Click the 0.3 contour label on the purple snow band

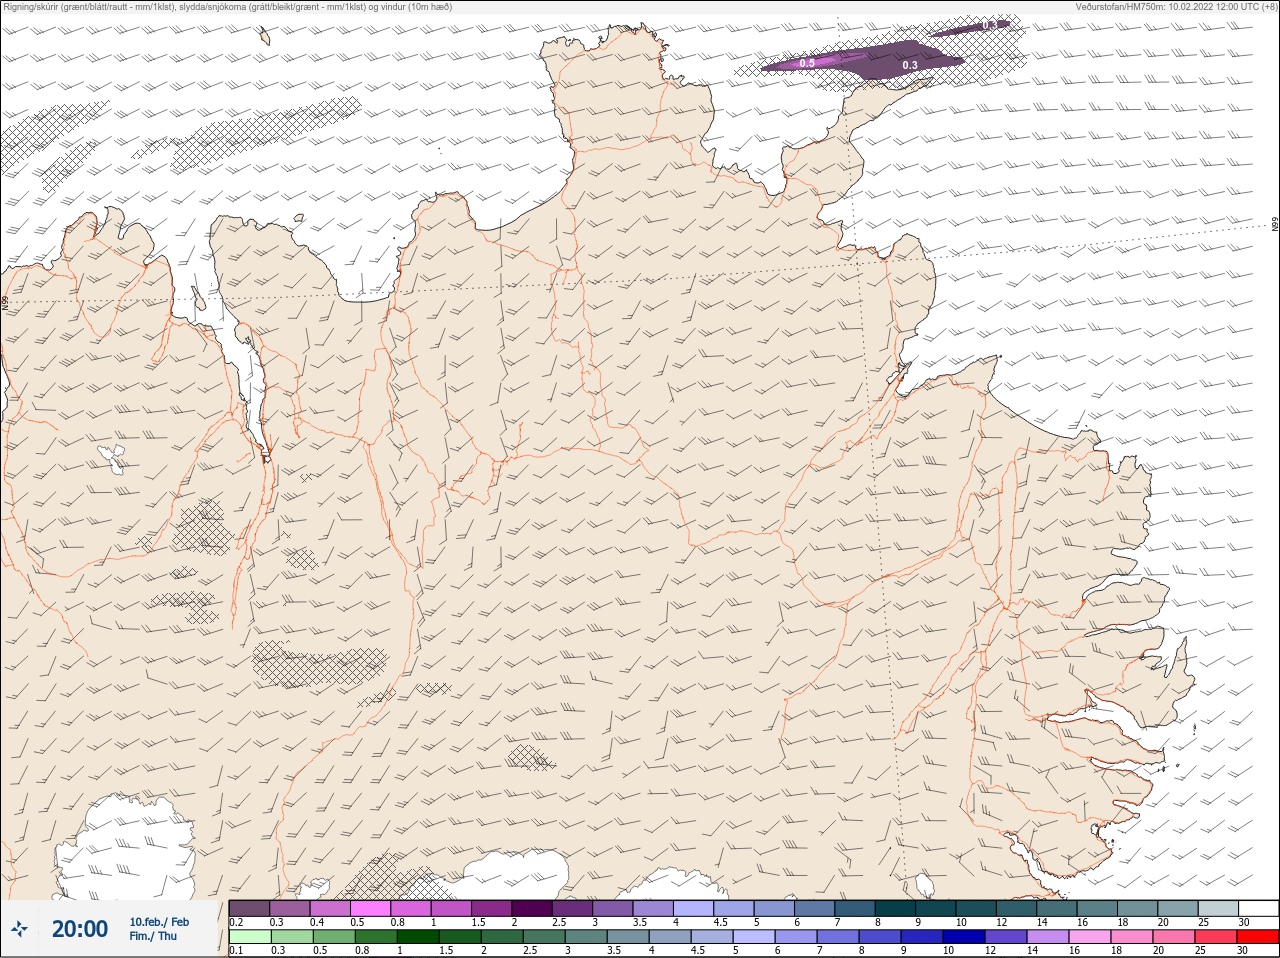pos(910,65)
